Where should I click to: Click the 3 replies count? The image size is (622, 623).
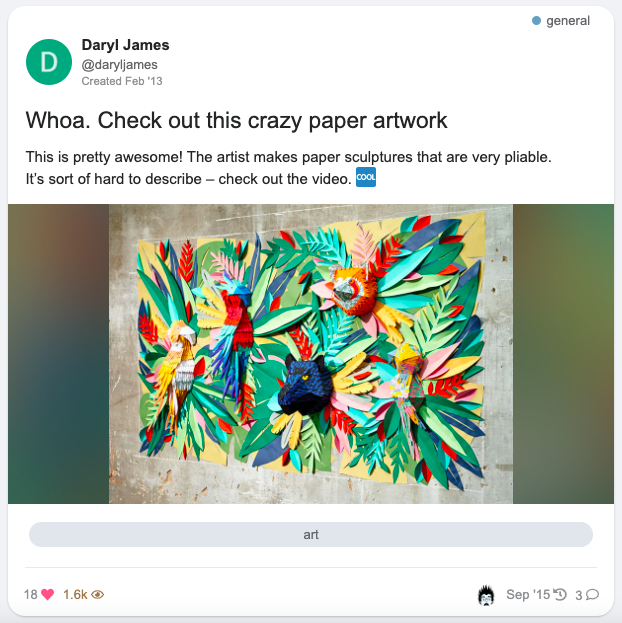point(579,595)
